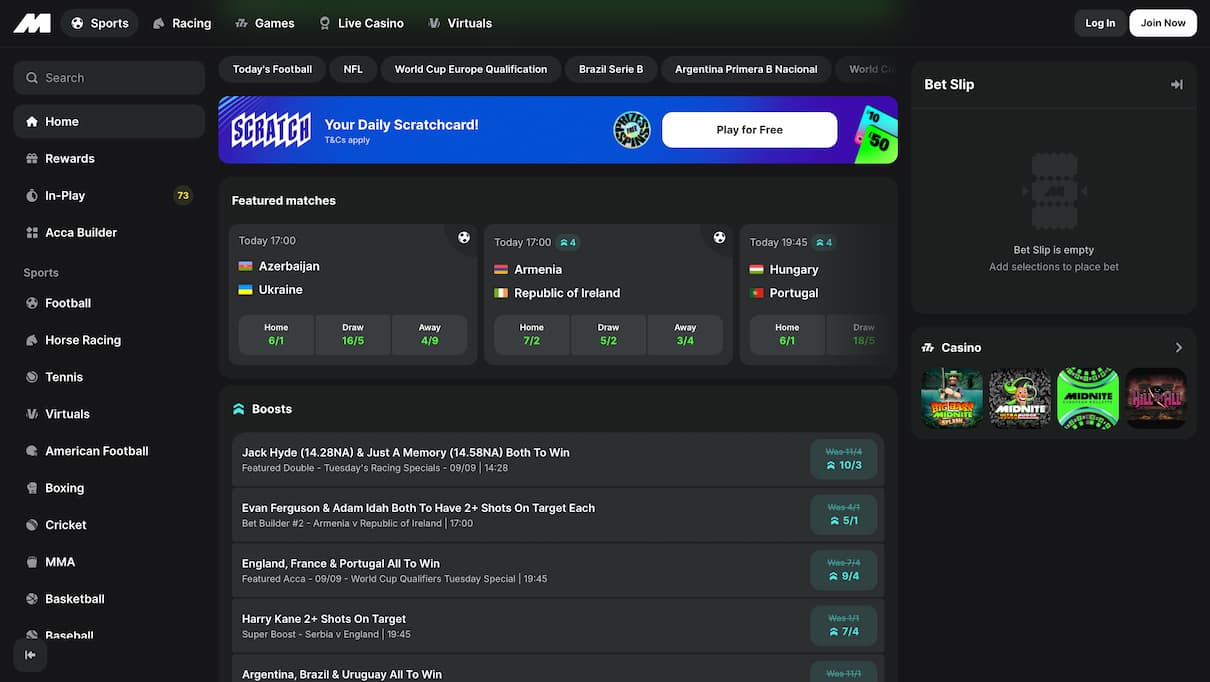1210x682 pixels.
Task: Open Midnite Mega Fire Blaze Roulette thumbnail
Action: pos(1020,398)
